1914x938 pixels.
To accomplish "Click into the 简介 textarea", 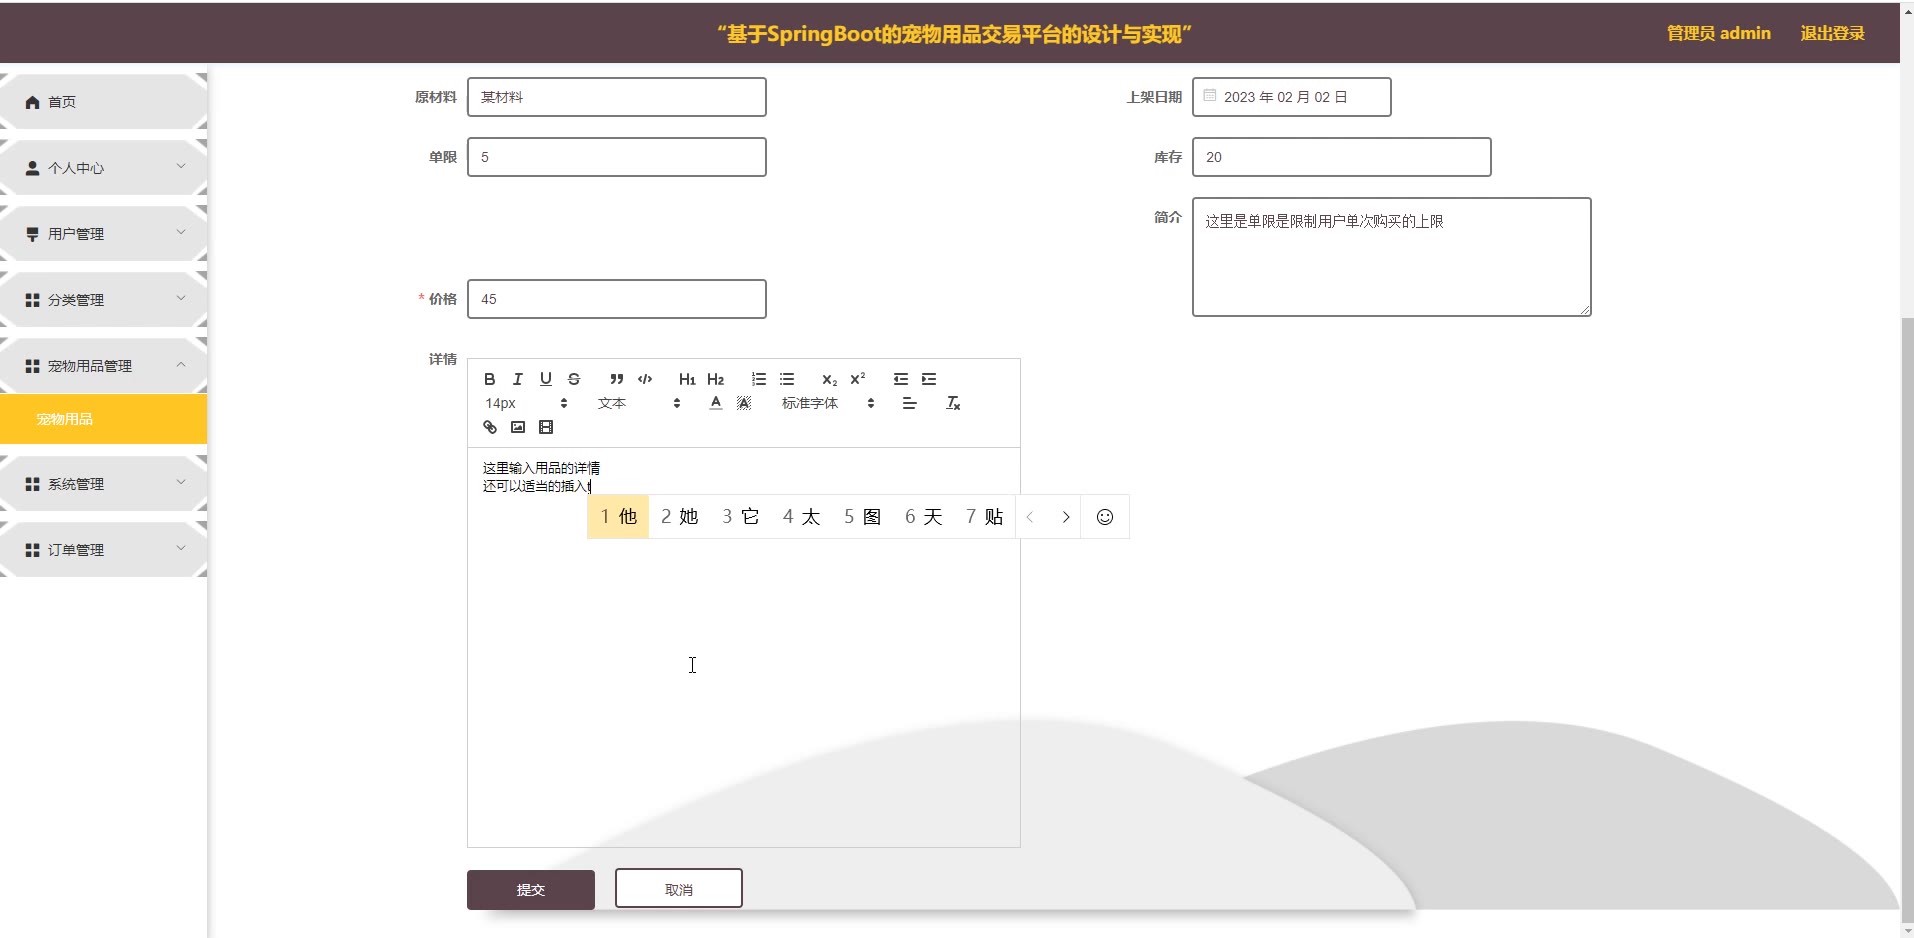I will (1392, 257).
